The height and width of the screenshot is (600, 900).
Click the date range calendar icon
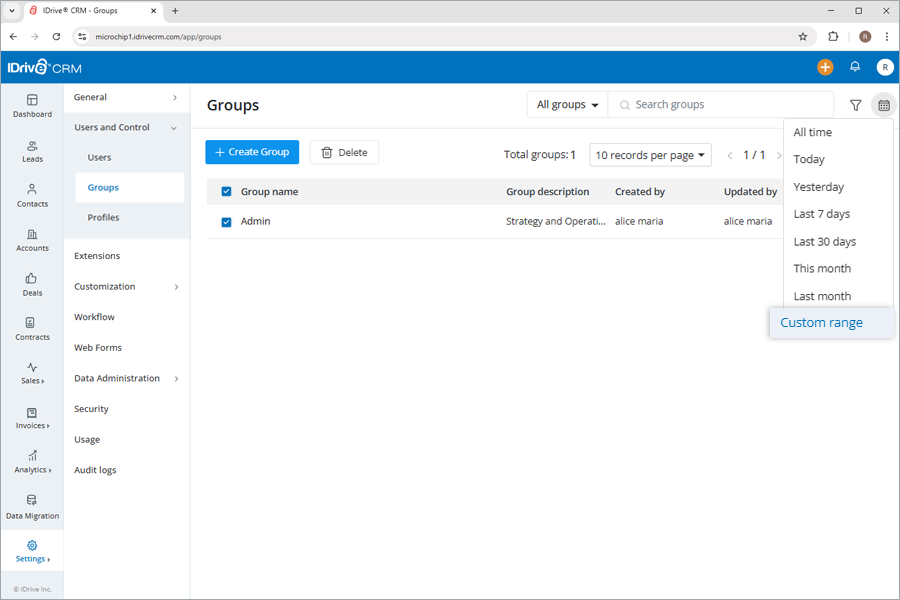click(884, 104)
